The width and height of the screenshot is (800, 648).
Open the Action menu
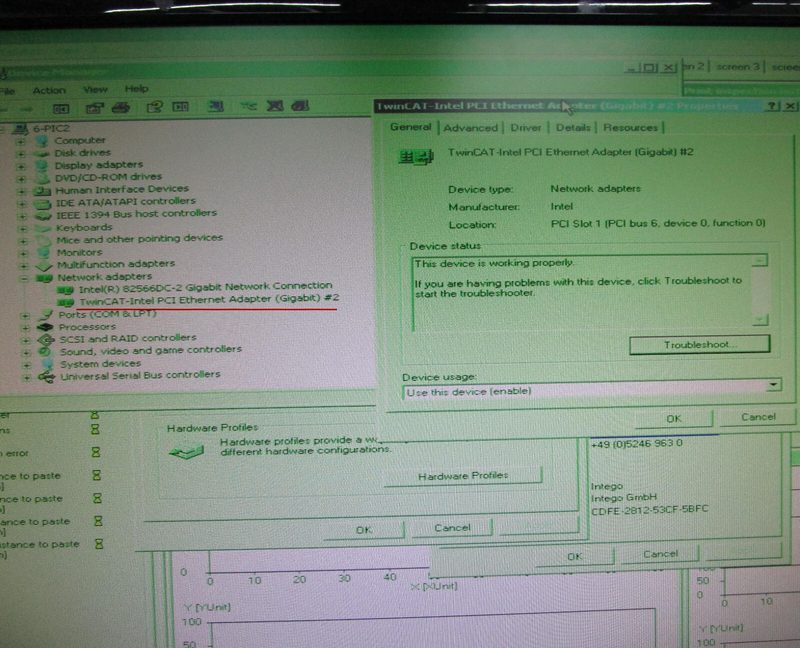point(49,91)
